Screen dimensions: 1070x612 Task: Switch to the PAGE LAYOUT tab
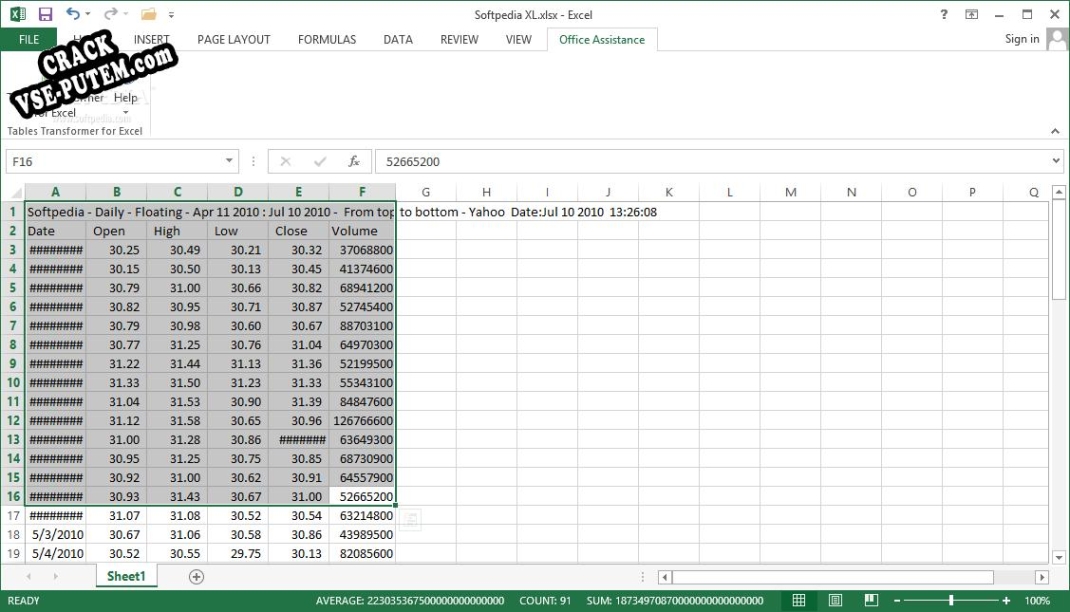point(233,40)
